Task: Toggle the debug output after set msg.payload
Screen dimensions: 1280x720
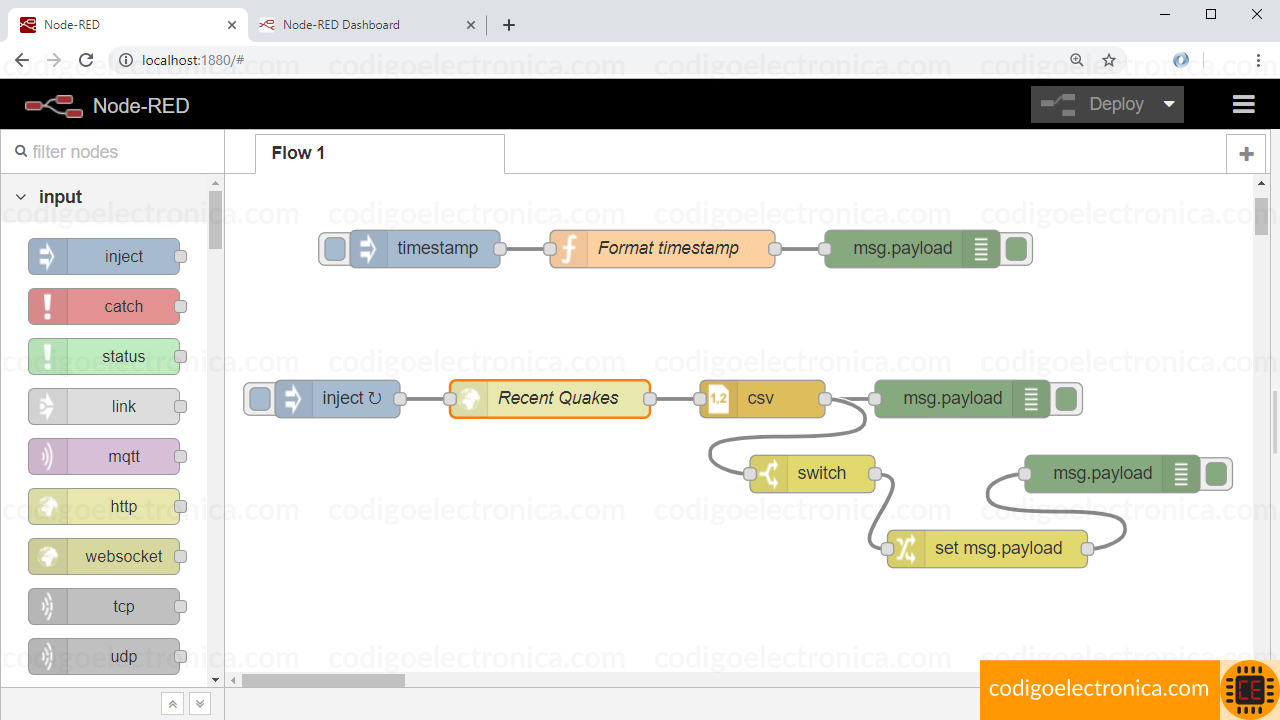Action: tap(1216, 474)
